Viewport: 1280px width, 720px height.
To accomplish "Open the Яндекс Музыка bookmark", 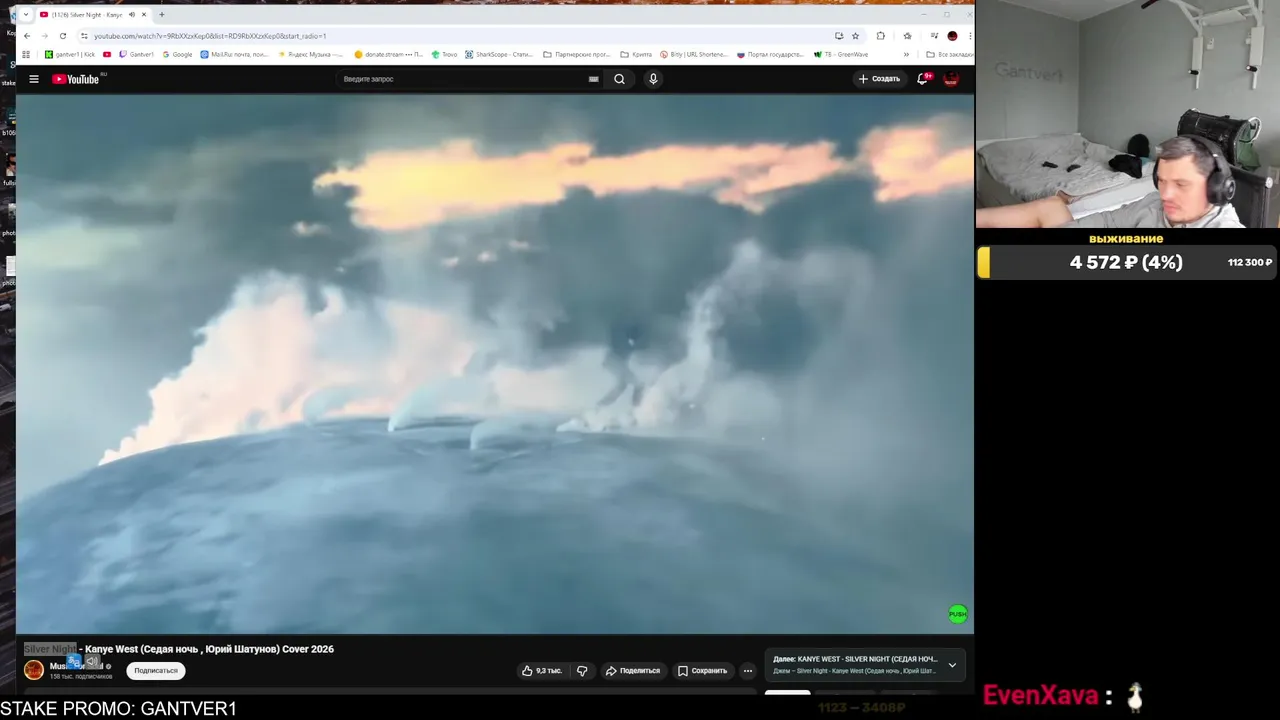I will click(311, 55).
